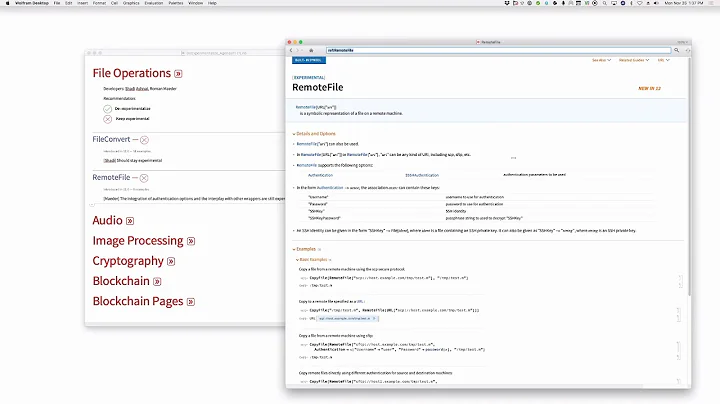Click the NEW IN 12 label
The image size is (720, 404).
click(x=649, y=88)
